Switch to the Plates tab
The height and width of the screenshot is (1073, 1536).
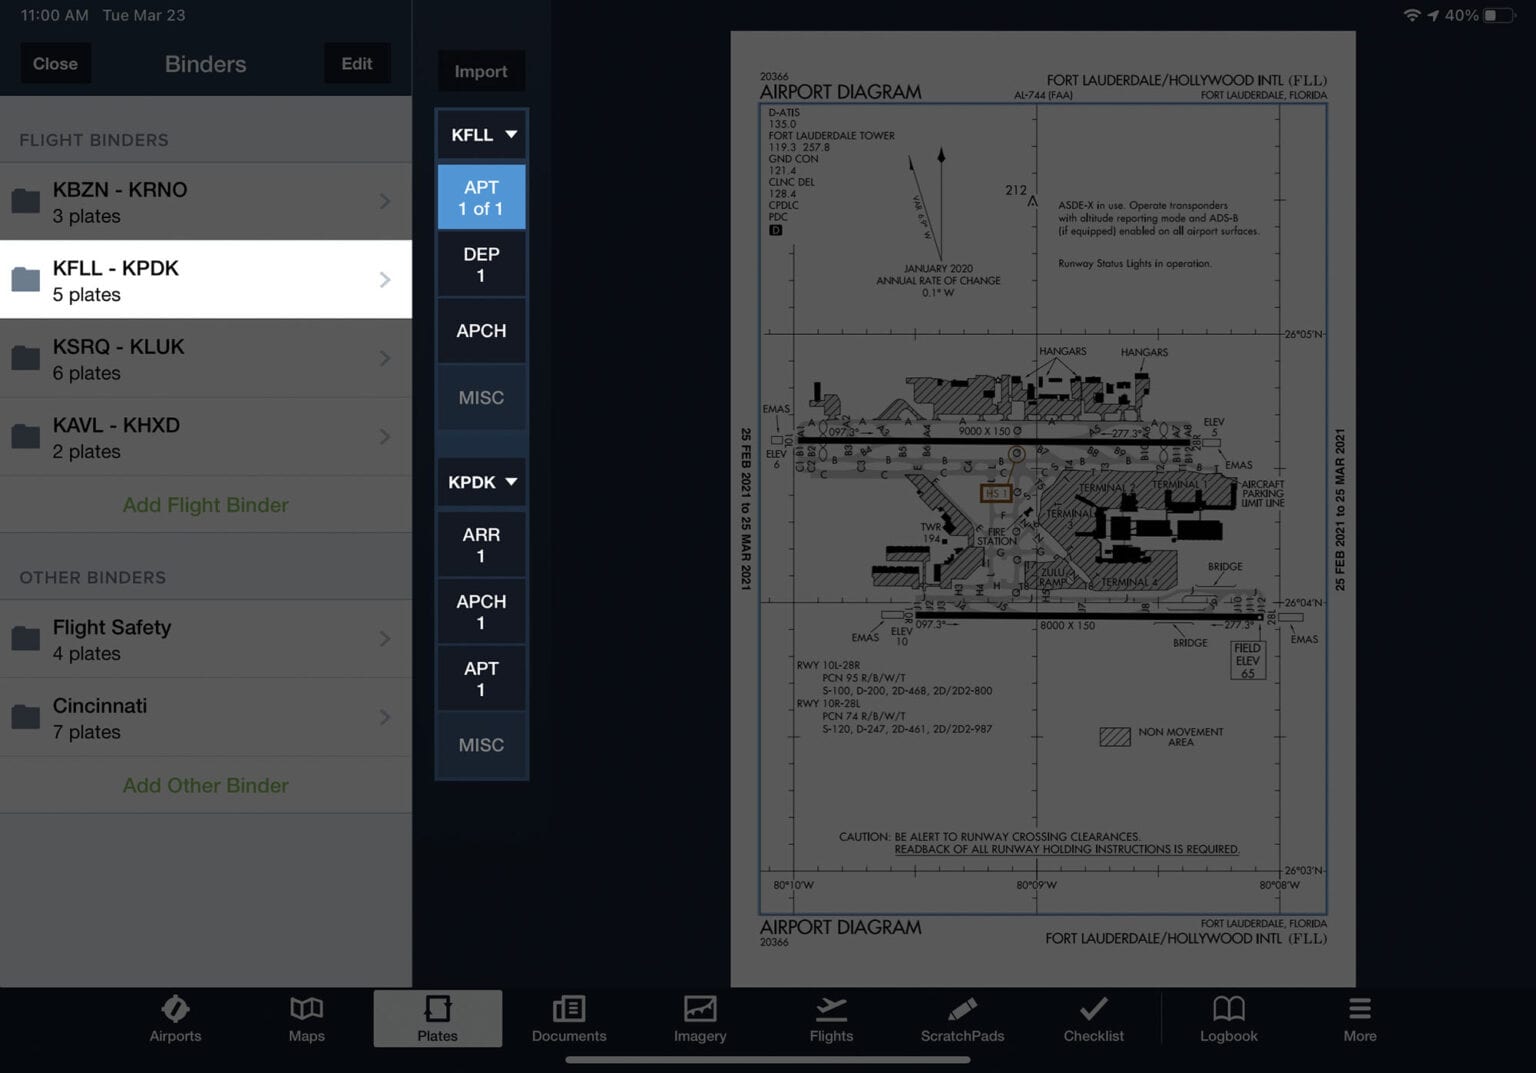[437, 1018]
